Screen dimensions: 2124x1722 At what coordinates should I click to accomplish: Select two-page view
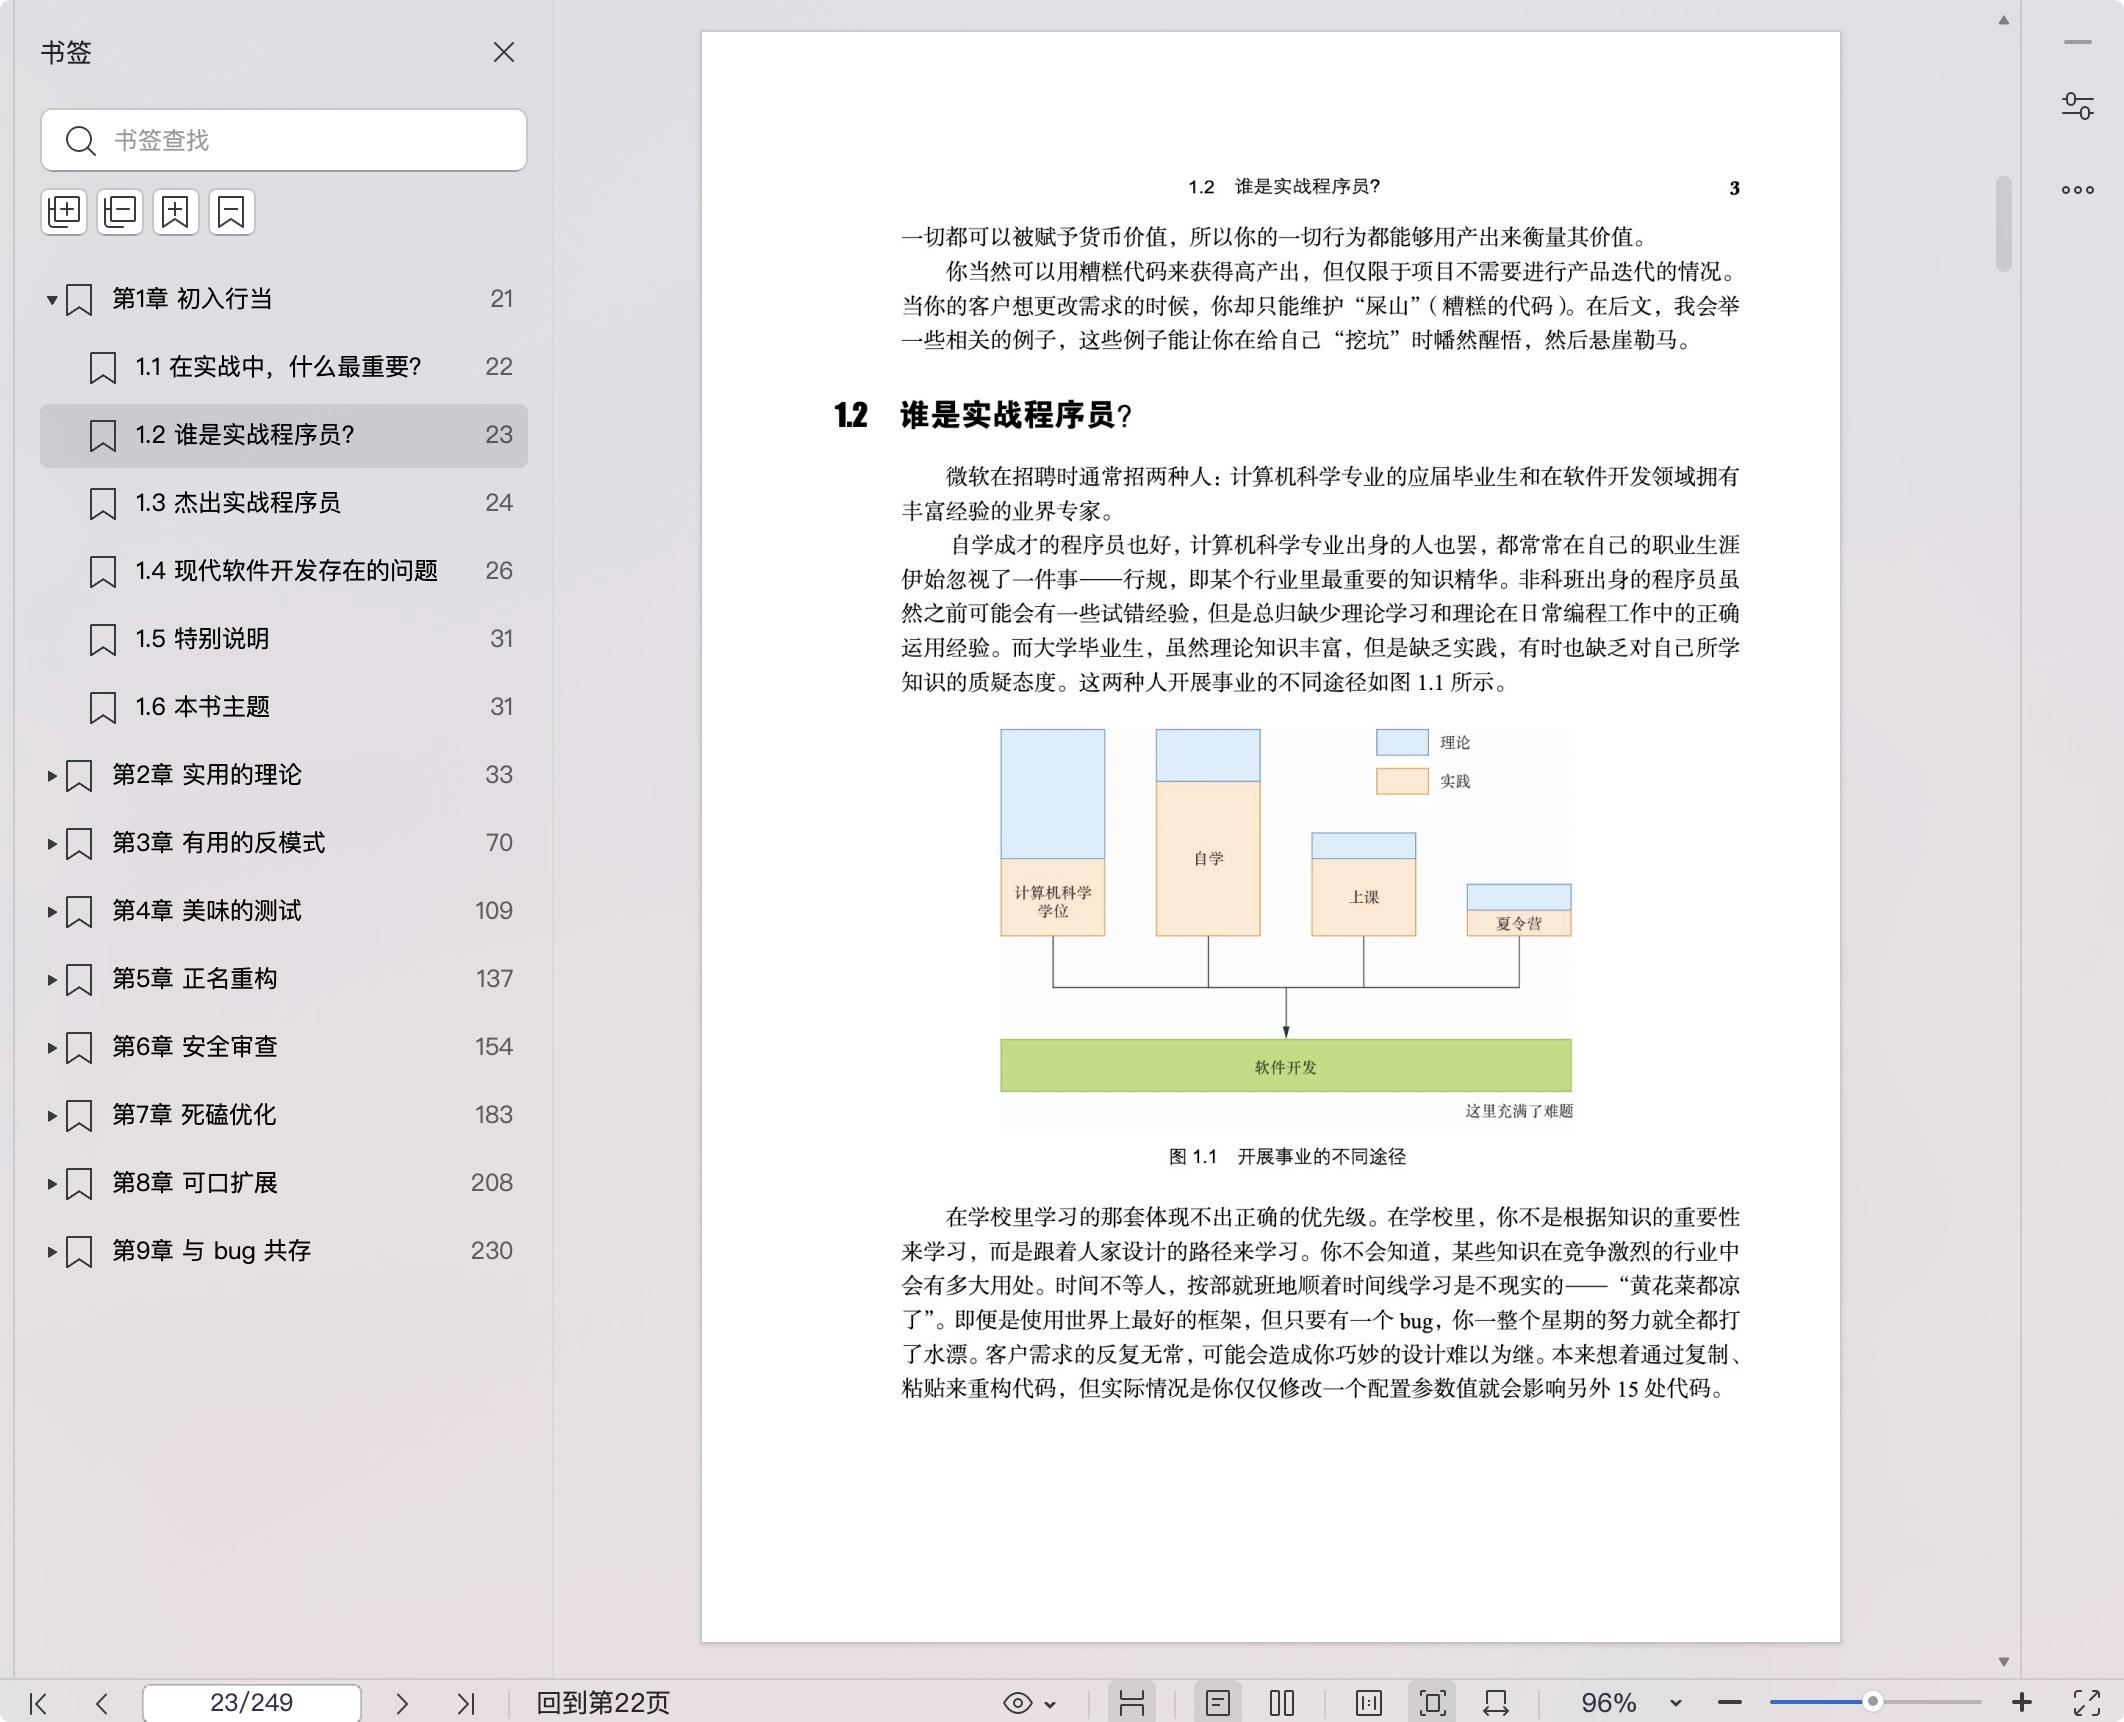pos(1282,1703)
